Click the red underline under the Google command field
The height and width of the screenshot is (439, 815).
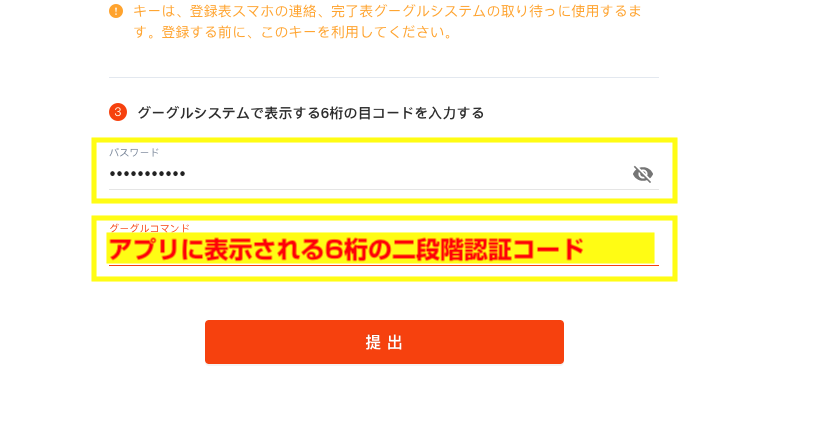384,265
